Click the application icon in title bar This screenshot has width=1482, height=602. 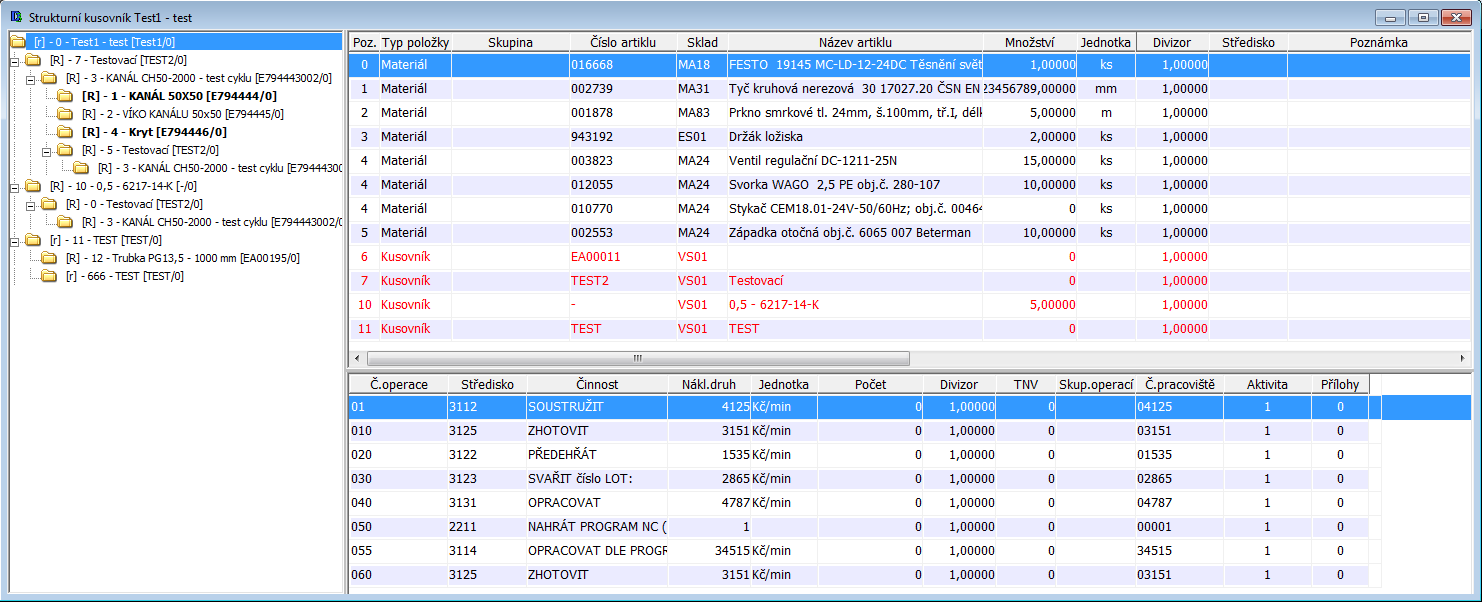click(x=15, y=17)
